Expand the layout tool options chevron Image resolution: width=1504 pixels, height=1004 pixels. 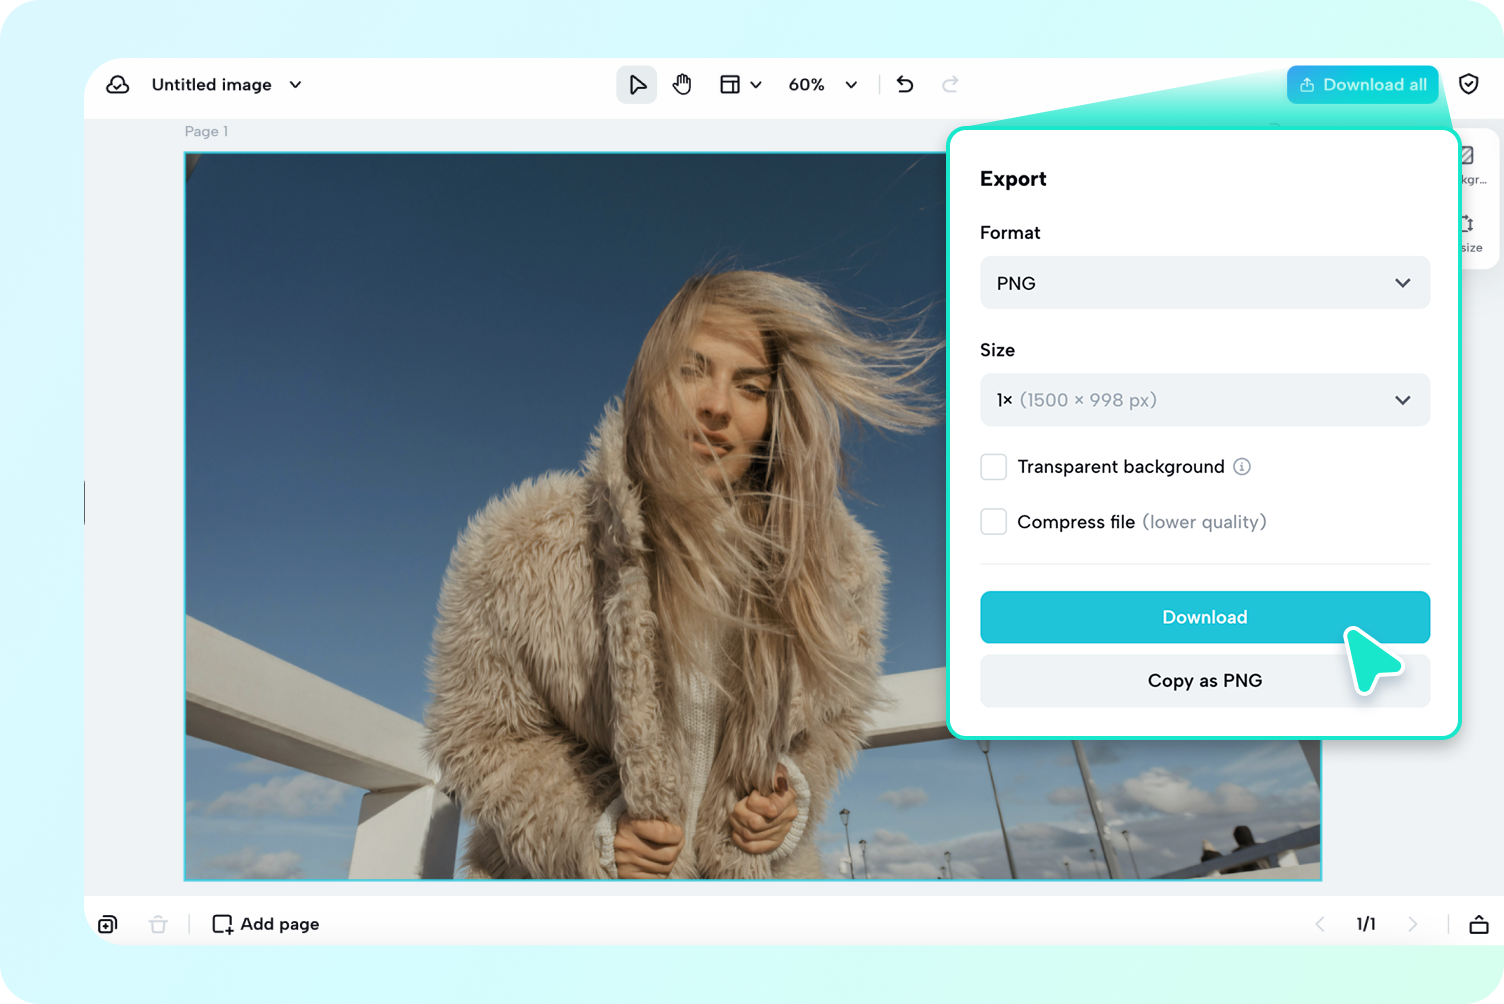pyautogui.click(x=756, y=85)
